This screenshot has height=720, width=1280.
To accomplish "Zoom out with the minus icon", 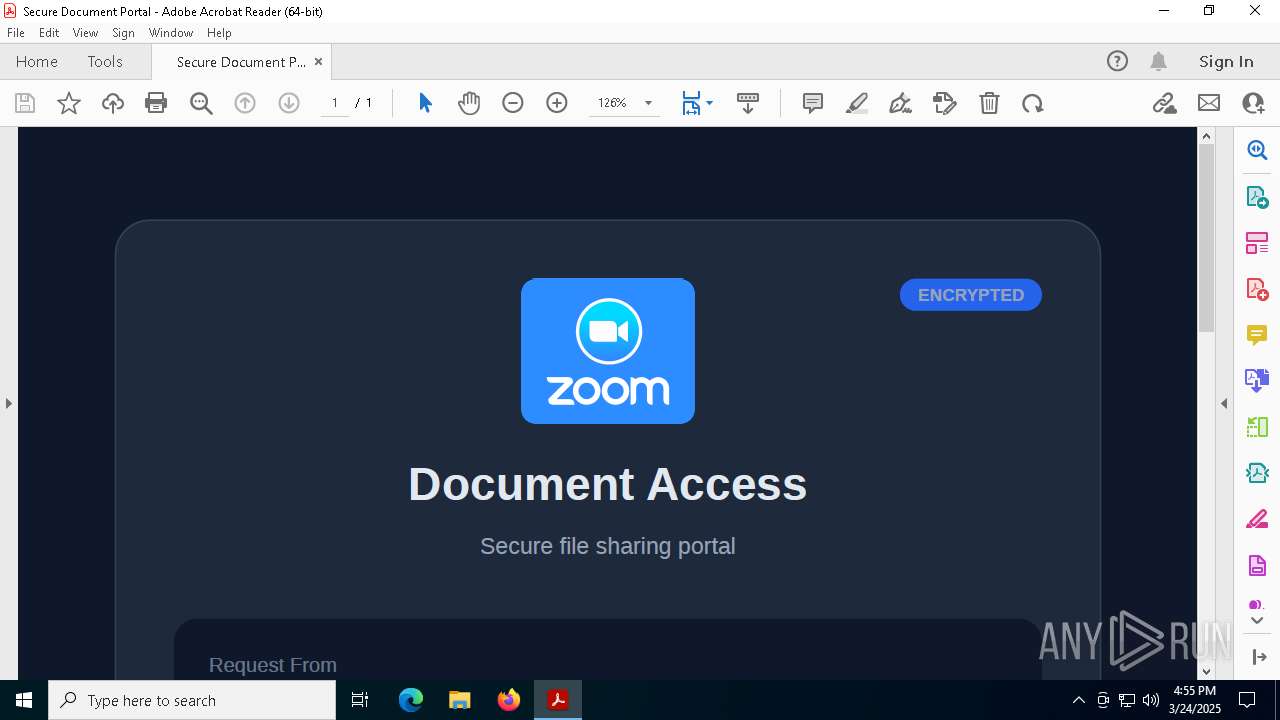I will (513, 103).
